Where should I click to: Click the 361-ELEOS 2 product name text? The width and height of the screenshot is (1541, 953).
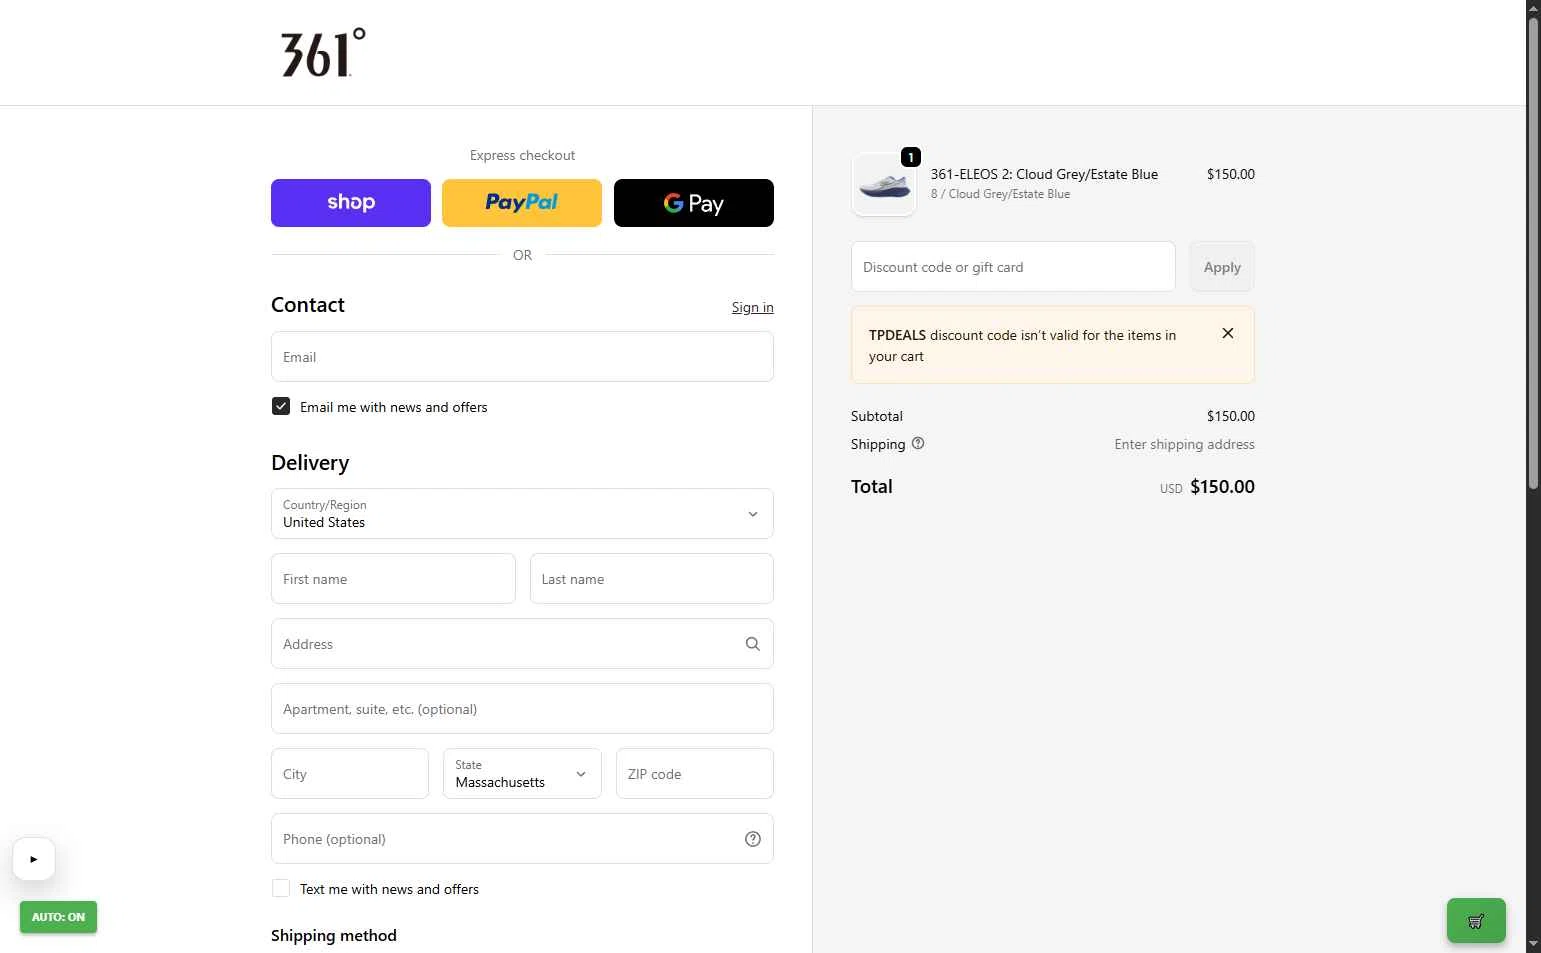coord(1044,174)
